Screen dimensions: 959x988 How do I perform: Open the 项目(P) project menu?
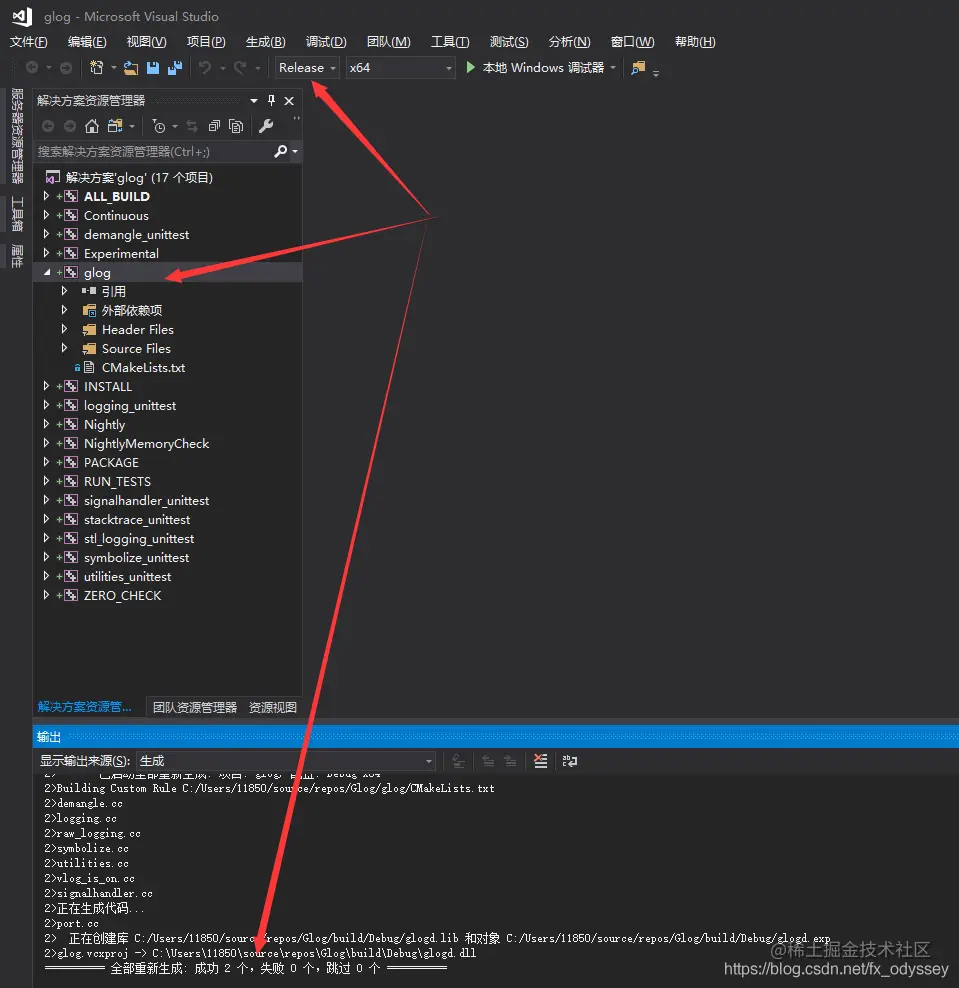[x=206, y=42]
